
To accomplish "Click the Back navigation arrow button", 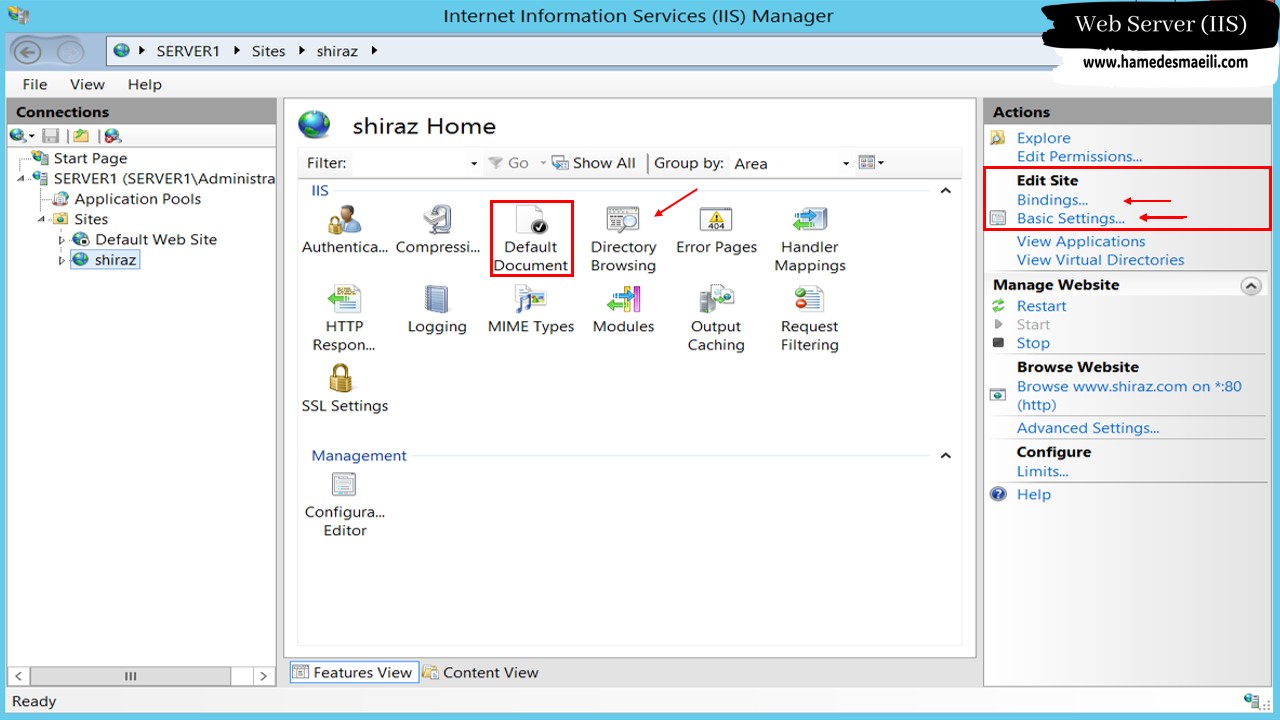I will click(27, 51).
